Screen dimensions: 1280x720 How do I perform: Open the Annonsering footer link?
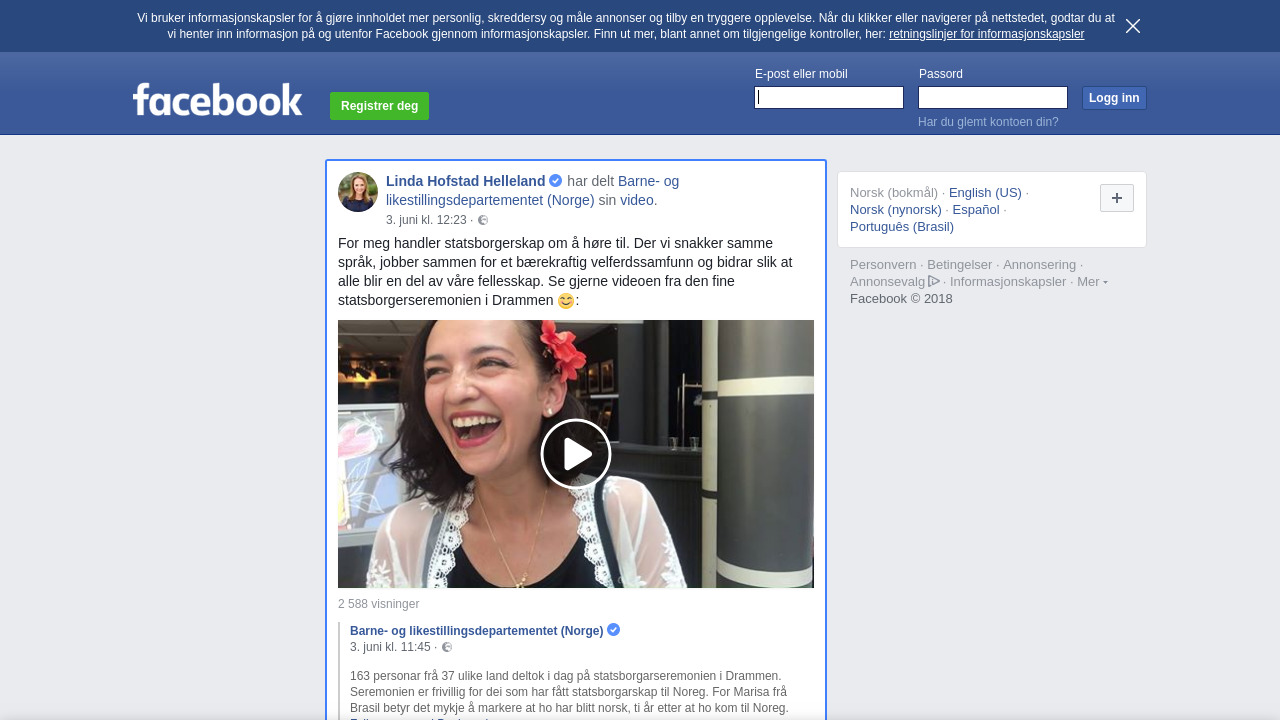tap(1040, 265)
